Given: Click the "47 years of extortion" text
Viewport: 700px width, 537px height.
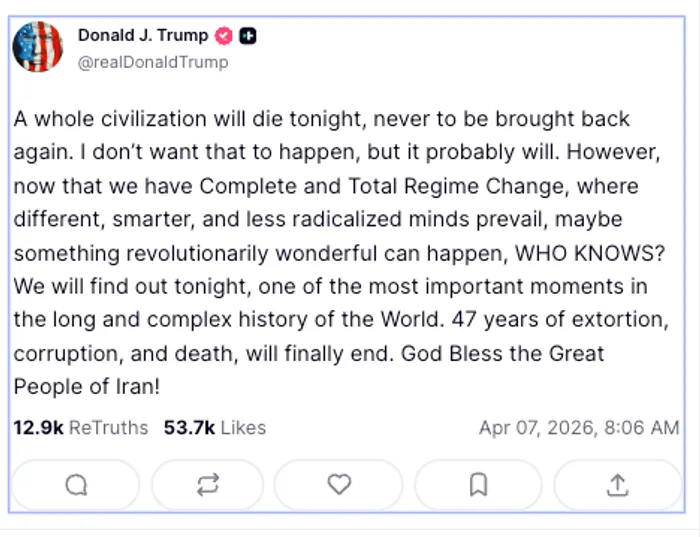Looking at the screenshot, I should click(x=558, y=320).
